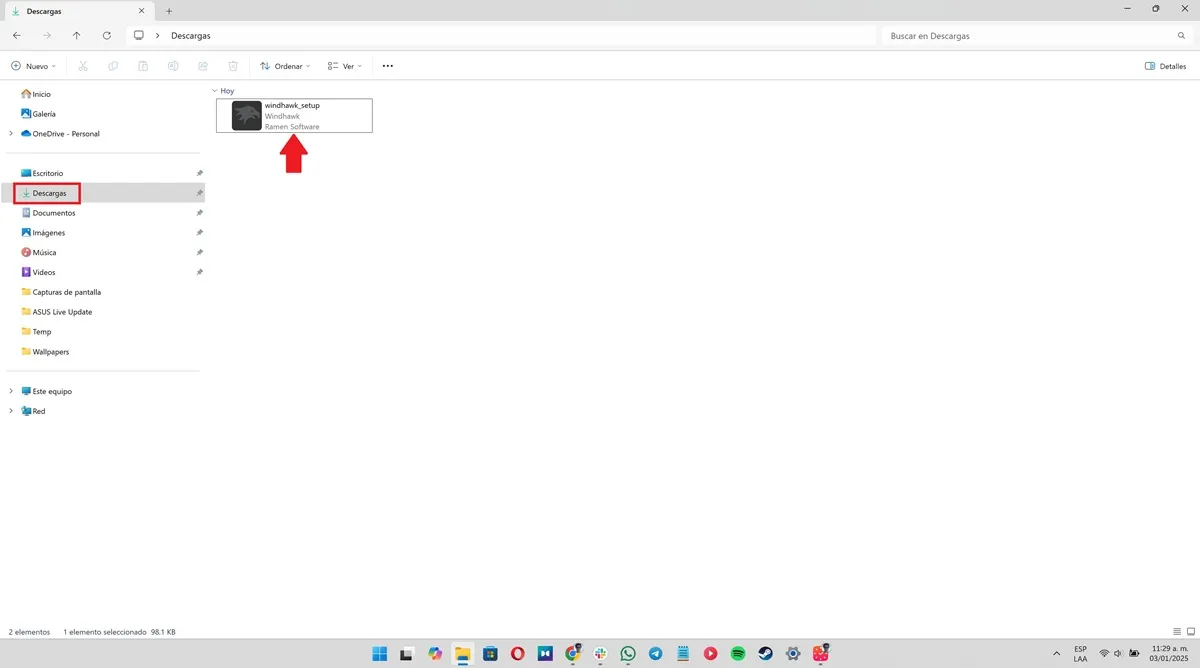Open the See more toolbar menu
This screenshot has height=668, width=1200.
pyautogui.click(x=387, y=66)
